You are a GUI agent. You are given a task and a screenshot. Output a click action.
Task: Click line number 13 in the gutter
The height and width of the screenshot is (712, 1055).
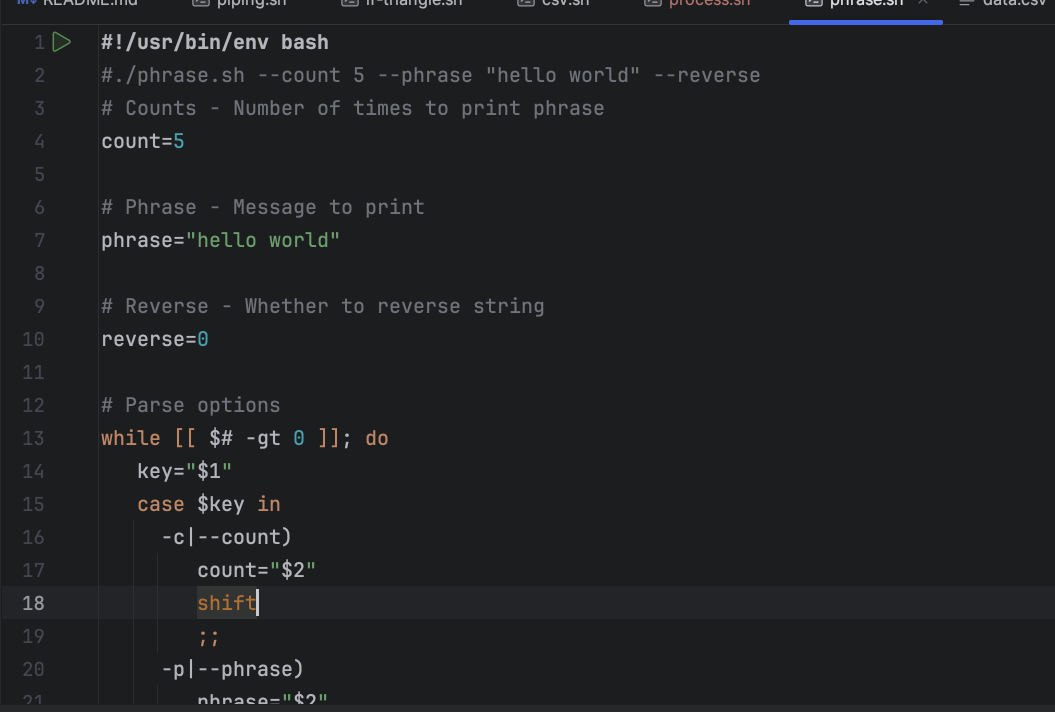point(33,438)
